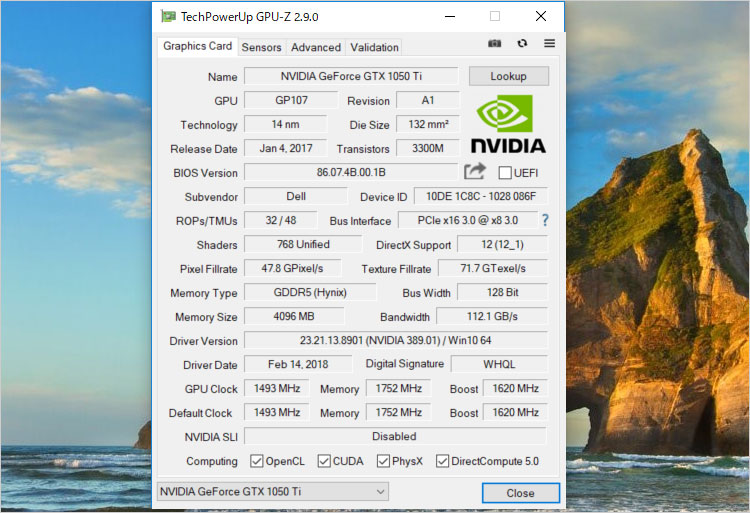Click the Texture Fillrate field 71.7 GTexel/s
The height and width of the screenshot is (513, 750).
point(493,268)
